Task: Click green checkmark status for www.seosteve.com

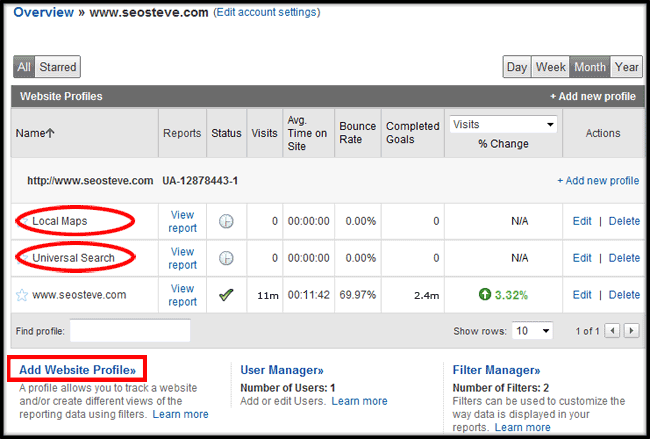Action: [x=226, y=295]
